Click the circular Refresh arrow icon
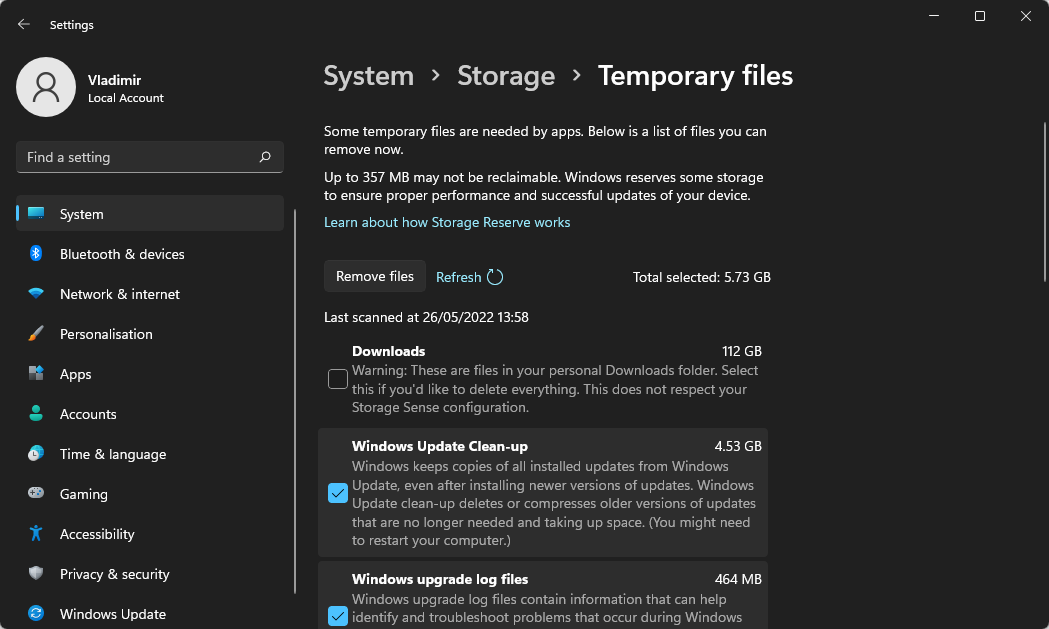1049x629 pixels. 495,277
